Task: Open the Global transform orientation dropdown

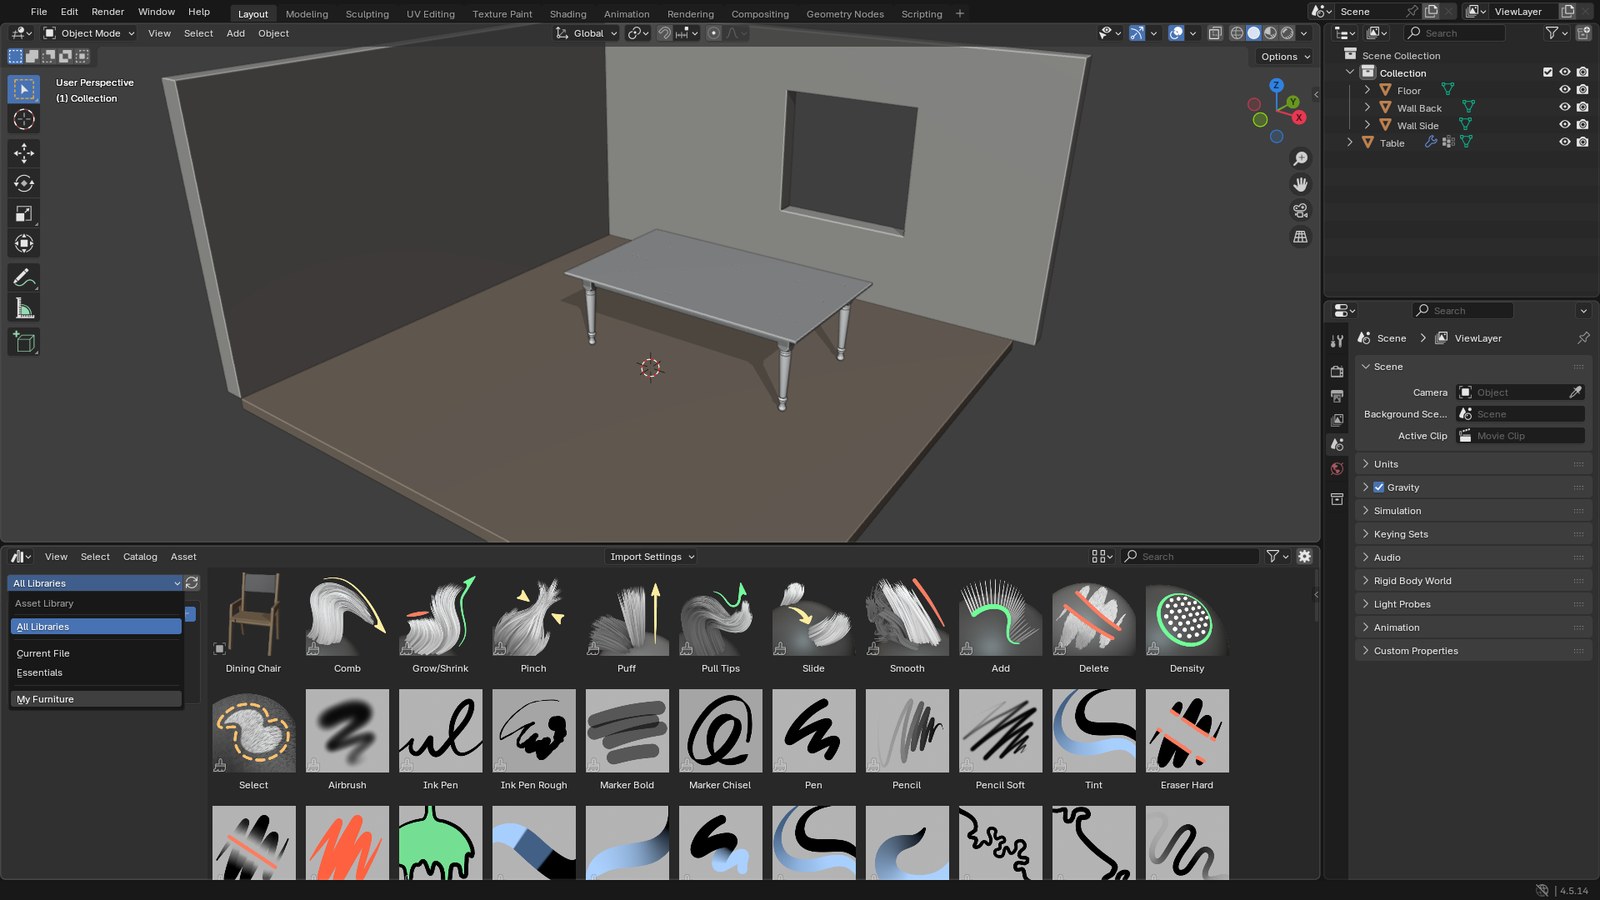Action: point(588,33)
